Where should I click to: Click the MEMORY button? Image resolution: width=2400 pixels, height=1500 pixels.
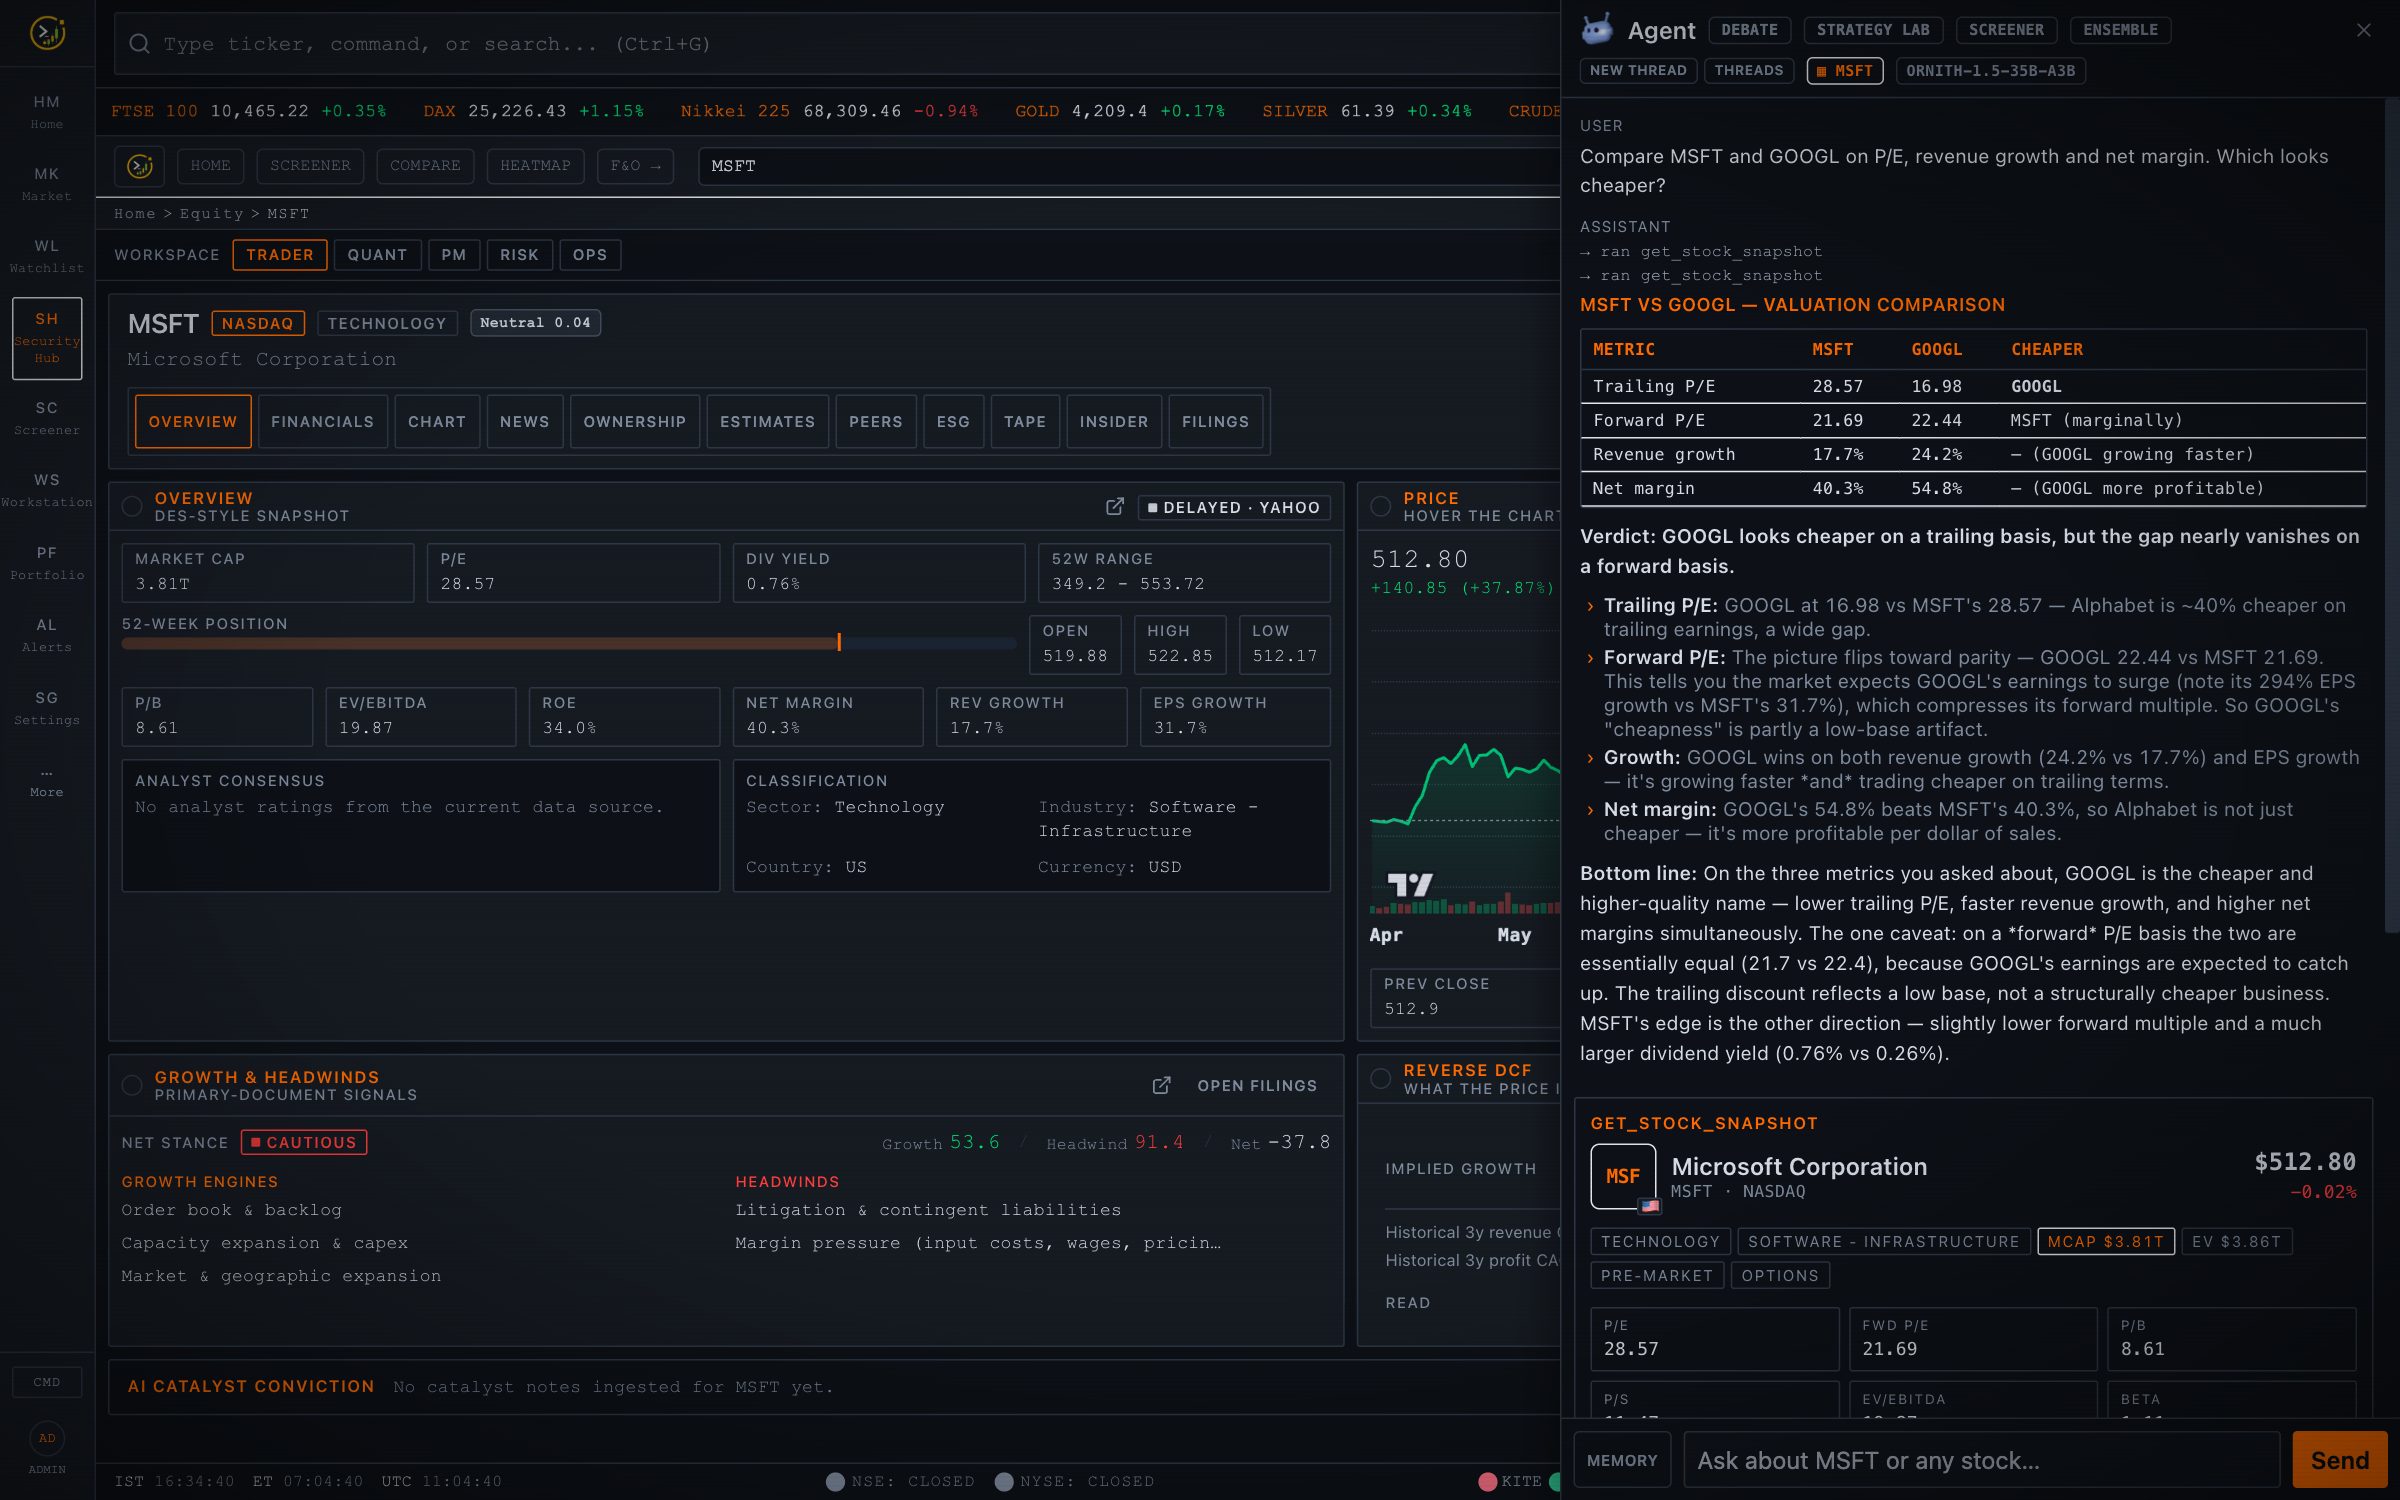(x=1622, y=1460)
